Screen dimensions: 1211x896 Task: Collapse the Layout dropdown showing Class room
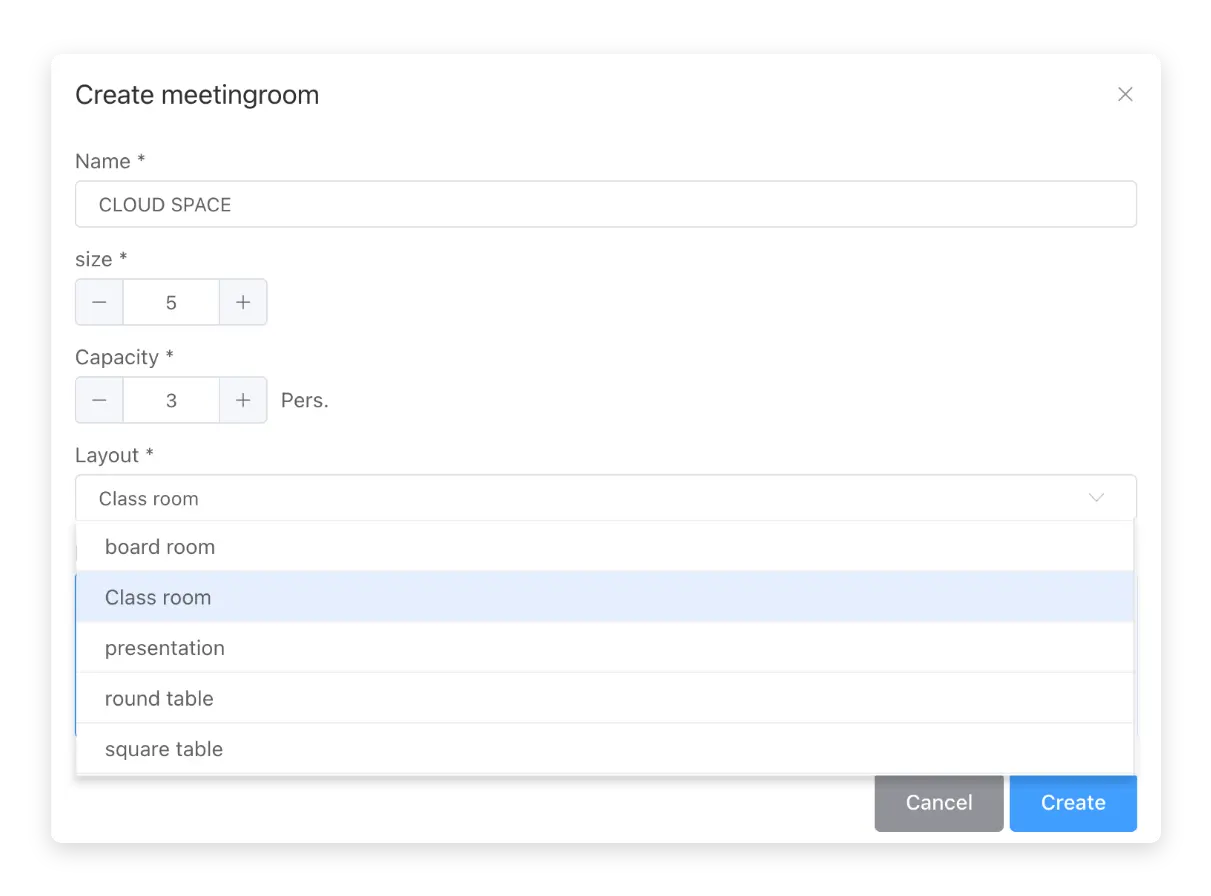[x=605, y=498]
